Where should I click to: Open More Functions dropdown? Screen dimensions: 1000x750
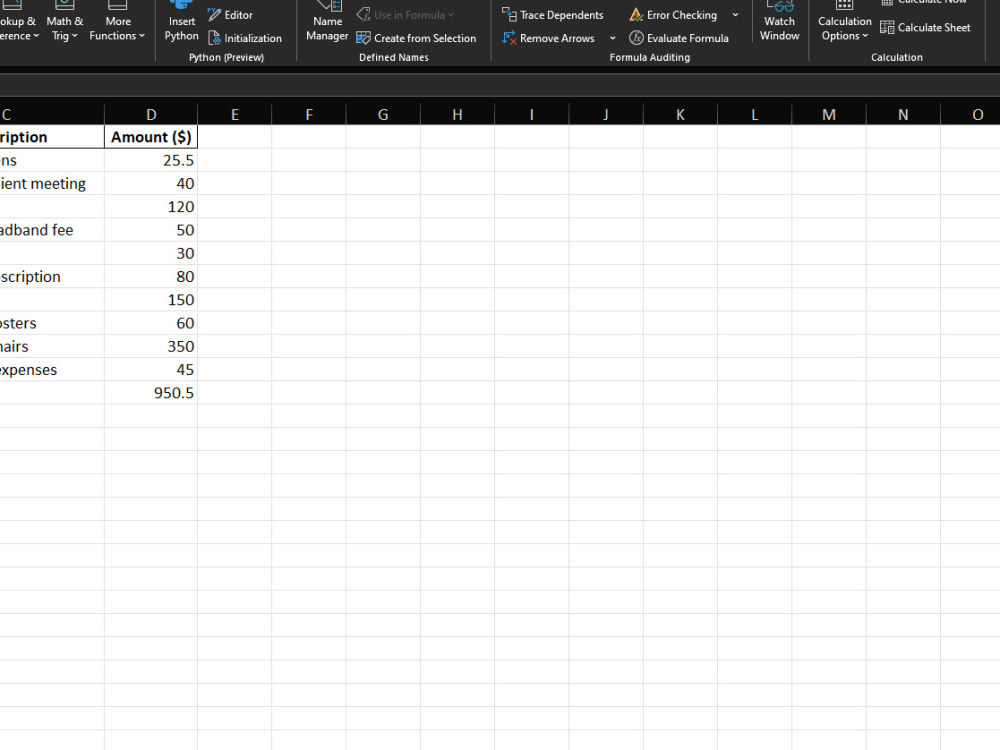point(117,22)
